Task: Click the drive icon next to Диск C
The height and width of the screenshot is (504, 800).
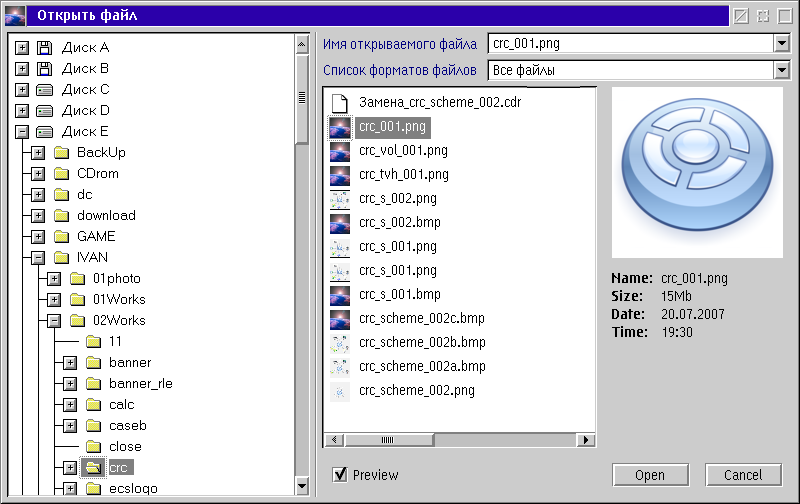Action: tap(44, 89)
